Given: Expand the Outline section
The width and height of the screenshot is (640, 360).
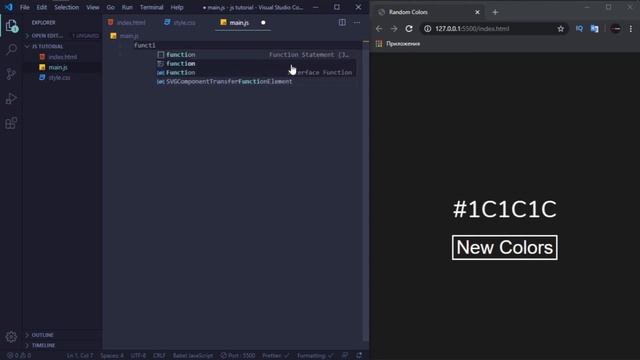Looking at the screenshot, I should point(62,335).
